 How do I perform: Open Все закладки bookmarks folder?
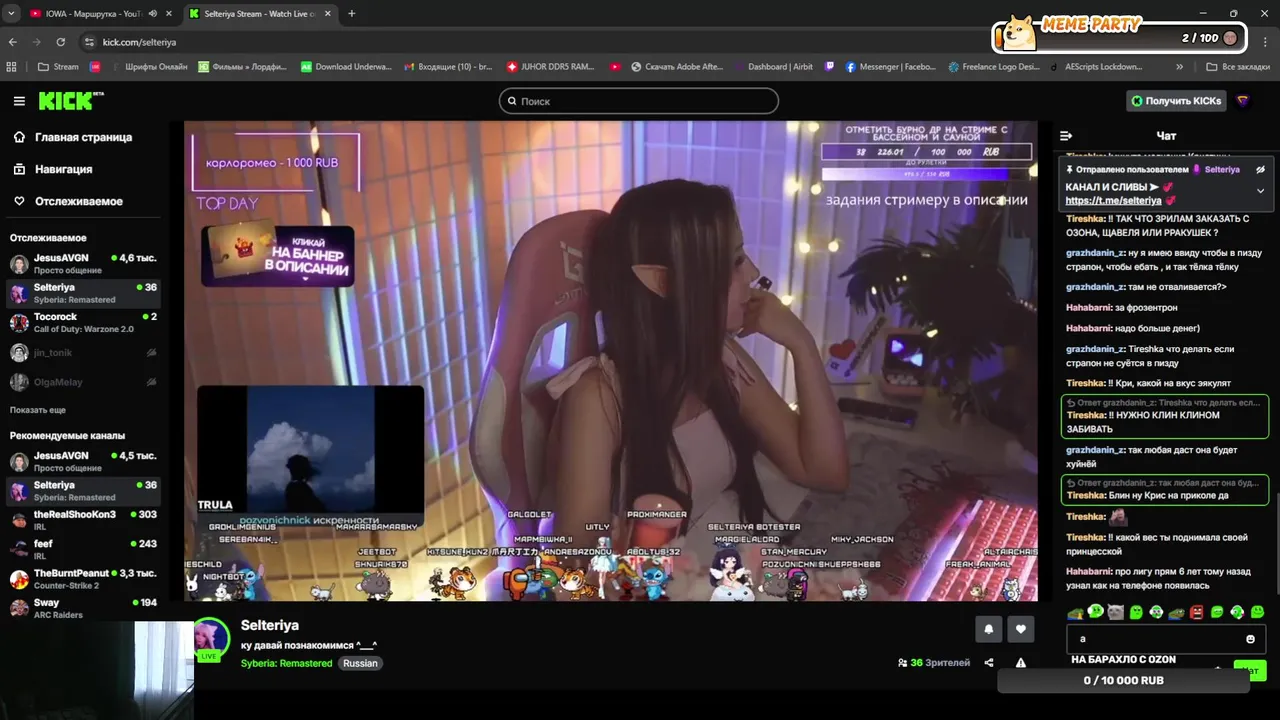pyautogui.click(x=1238, y=67)
